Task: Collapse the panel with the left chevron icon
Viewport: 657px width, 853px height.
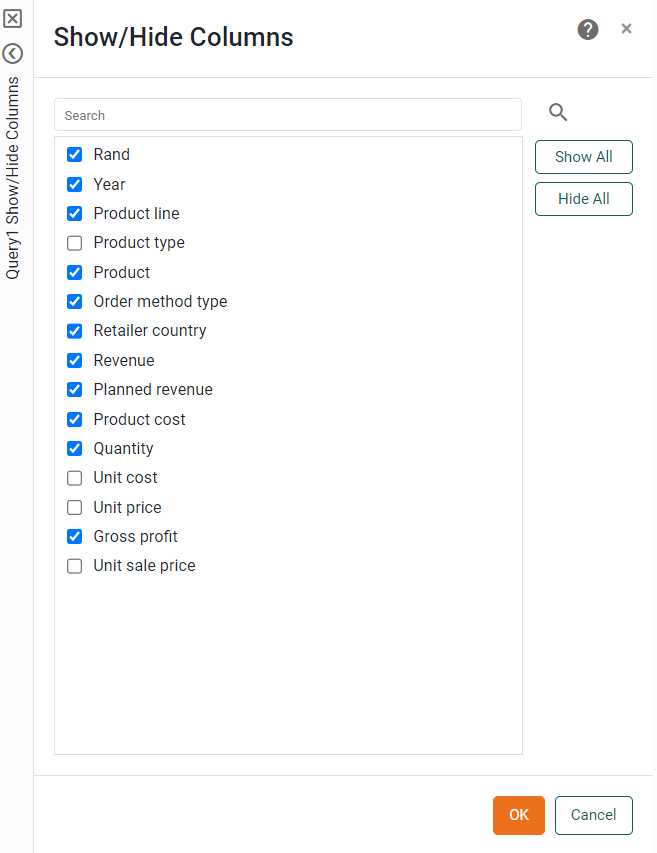Action: pyautogui.click(x=14, y=53)
